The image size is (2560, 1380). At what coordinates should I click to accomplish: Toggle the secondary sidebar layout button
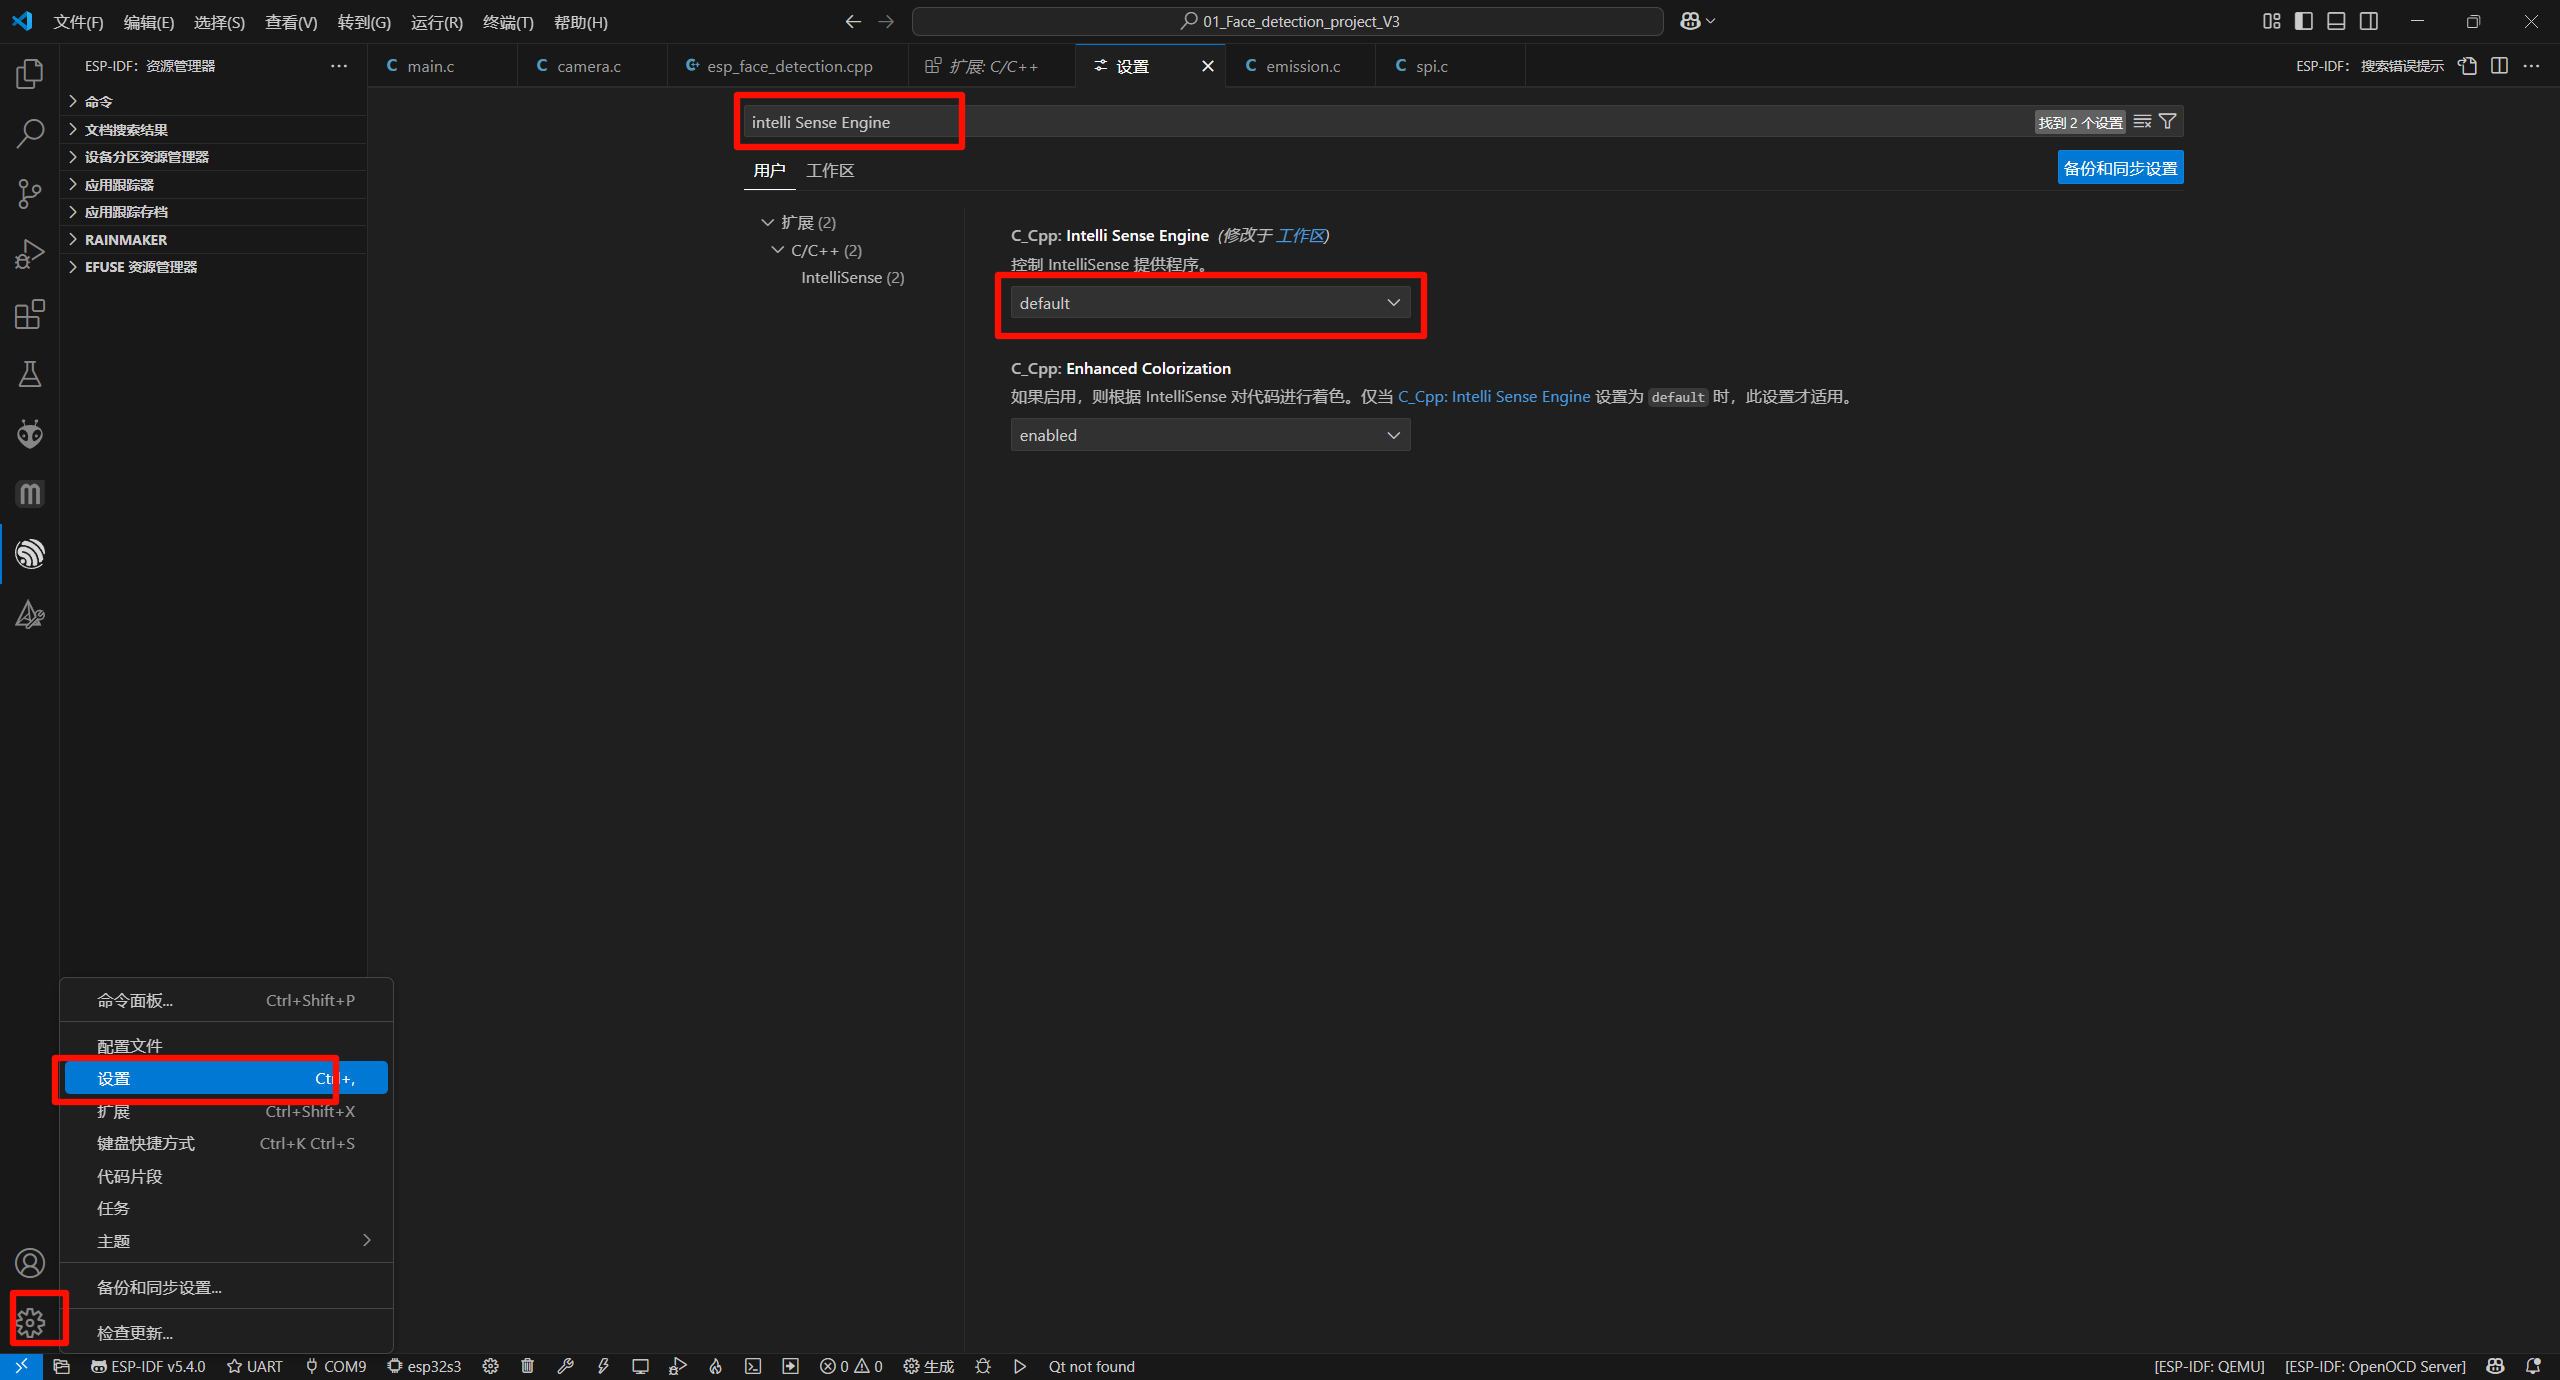click(2369, 21)
